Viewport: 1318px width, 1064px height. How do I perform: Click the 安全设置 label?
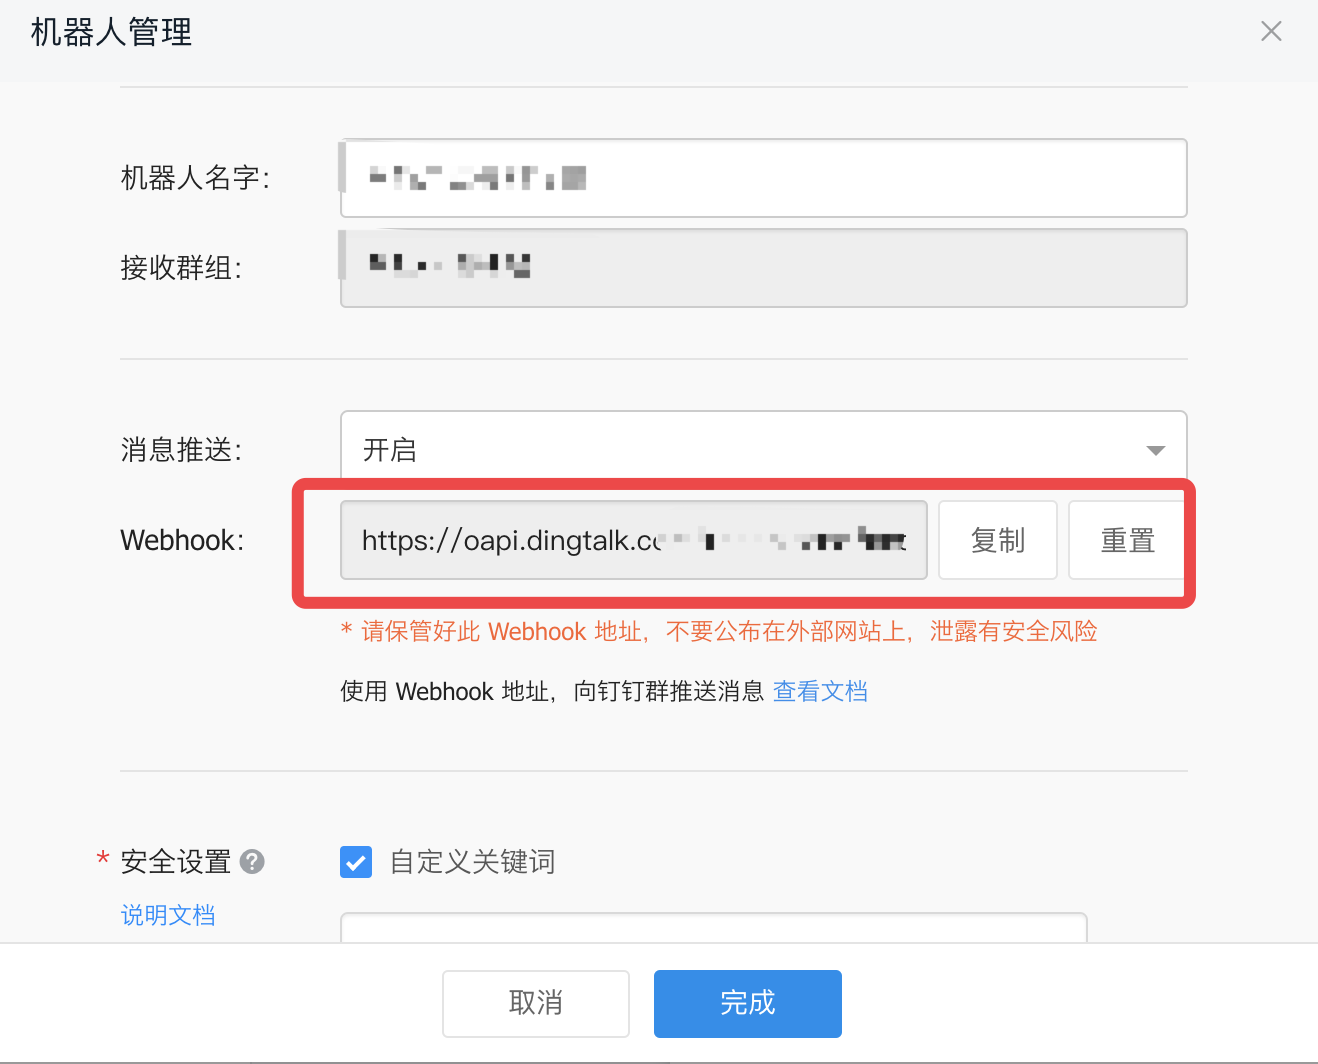tap(176, 861)
